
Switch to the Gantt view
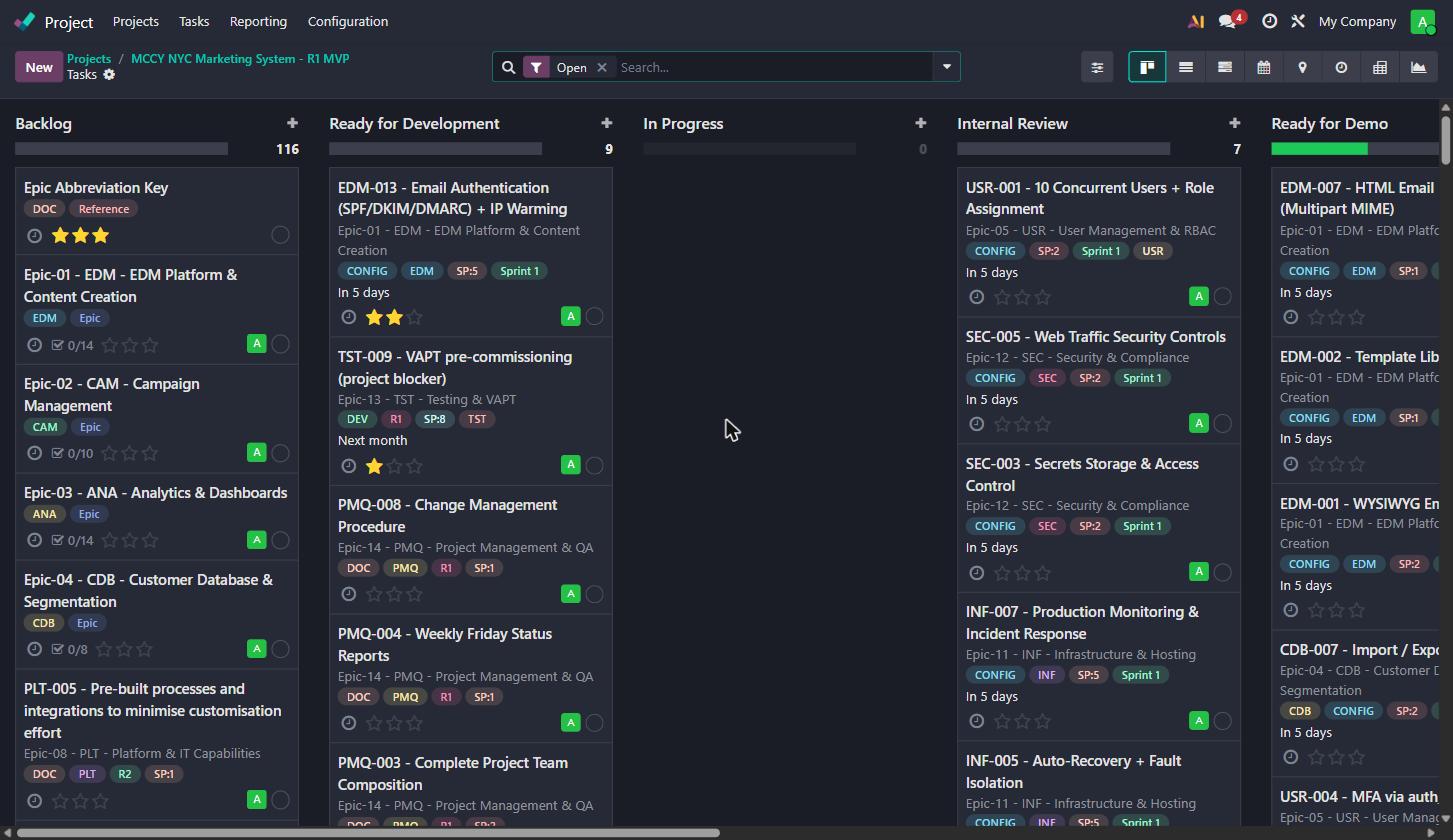[x=1225, y=67]
